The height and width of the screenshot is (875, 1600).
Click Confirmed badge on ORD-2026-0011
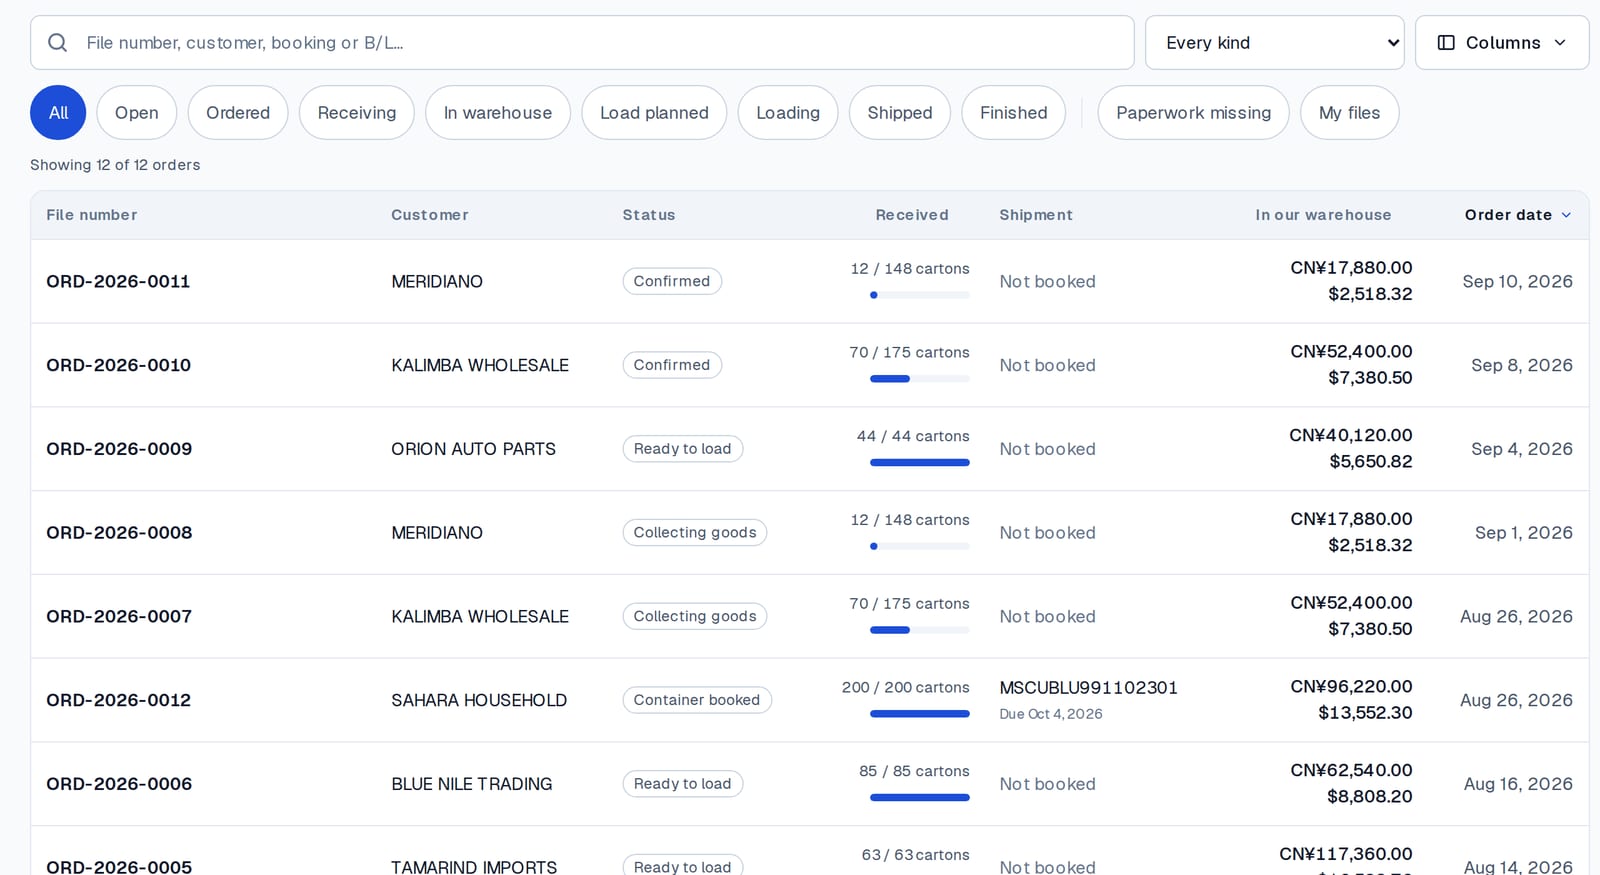(672, 282)
